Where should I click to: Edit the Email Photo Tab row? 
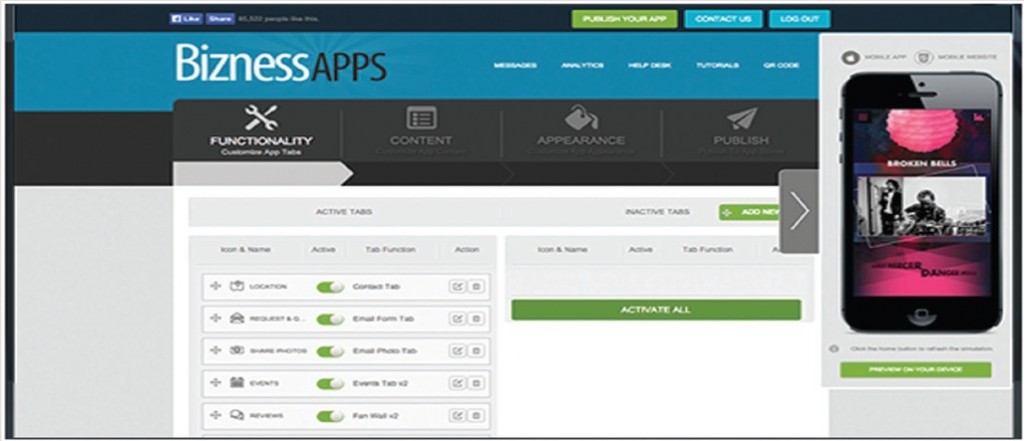point(458,351)
